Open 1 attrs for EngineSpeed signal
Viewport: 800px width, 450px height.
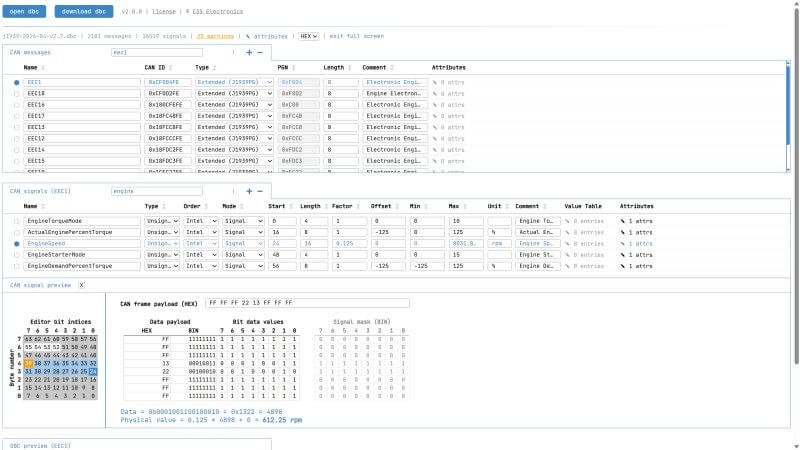(x=636, y=243)
